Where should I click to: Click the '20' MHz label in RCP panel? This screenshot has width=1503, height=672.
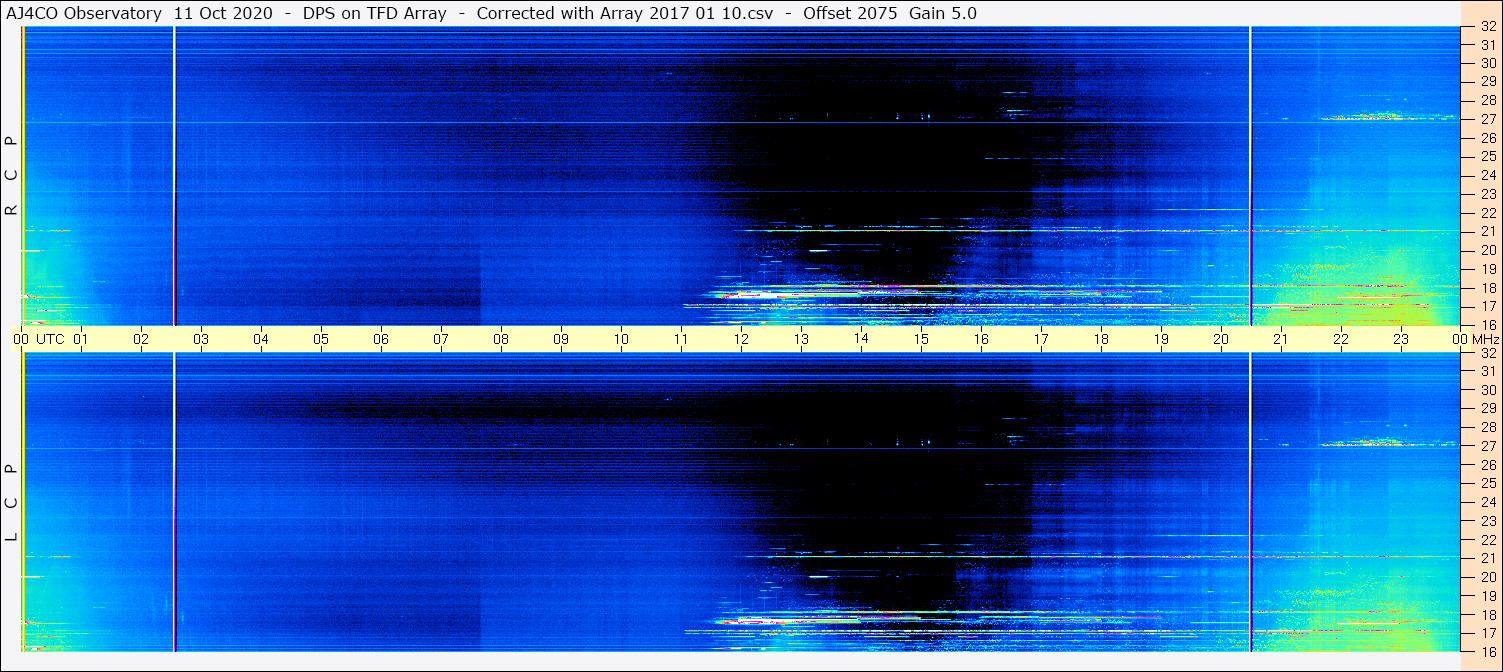click(x=1487, y=250)
